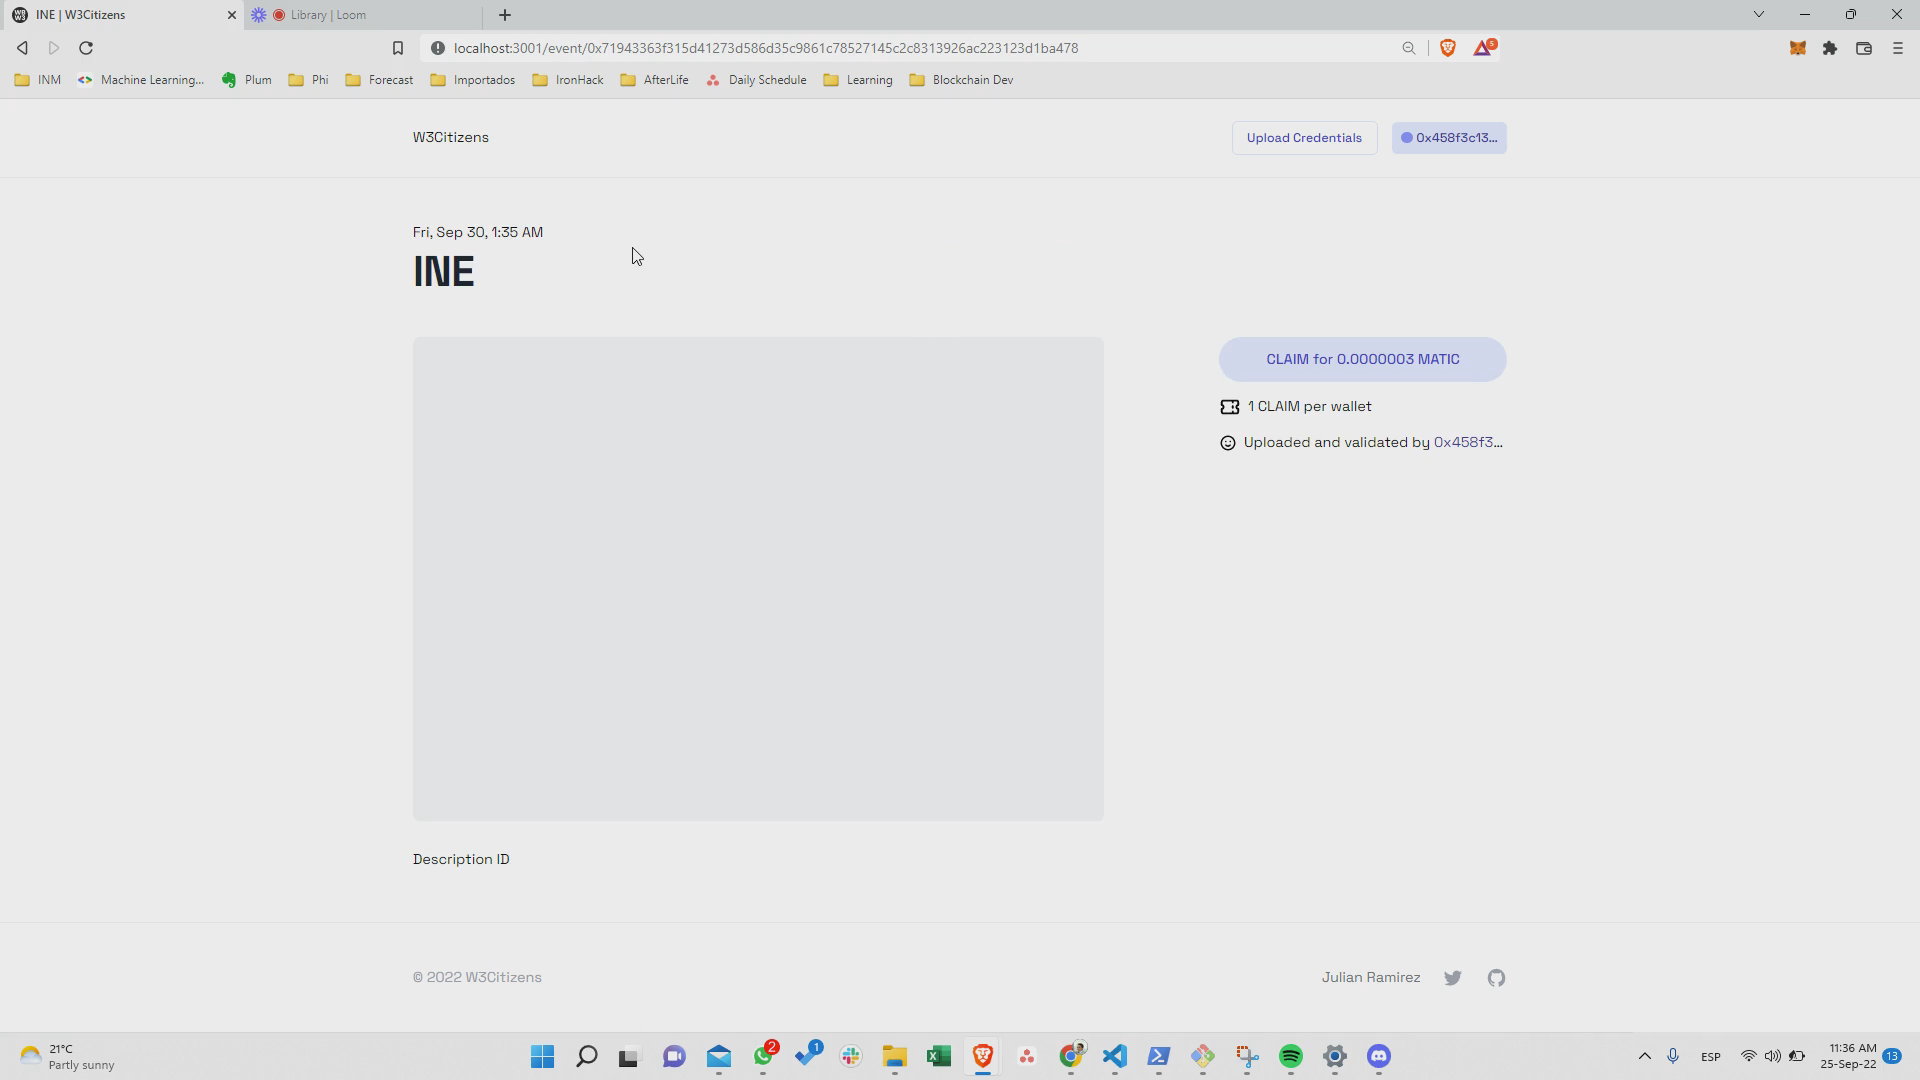Open Julian Ramirez GitHub icon
The height and width of the screenshot is (1080, 1920).
(x=1496, y=978)
